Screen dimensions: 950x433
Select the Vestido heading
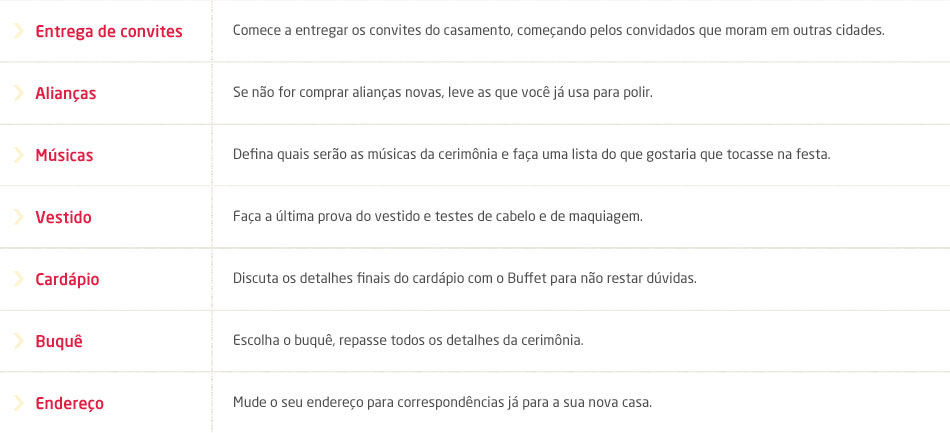63,217
